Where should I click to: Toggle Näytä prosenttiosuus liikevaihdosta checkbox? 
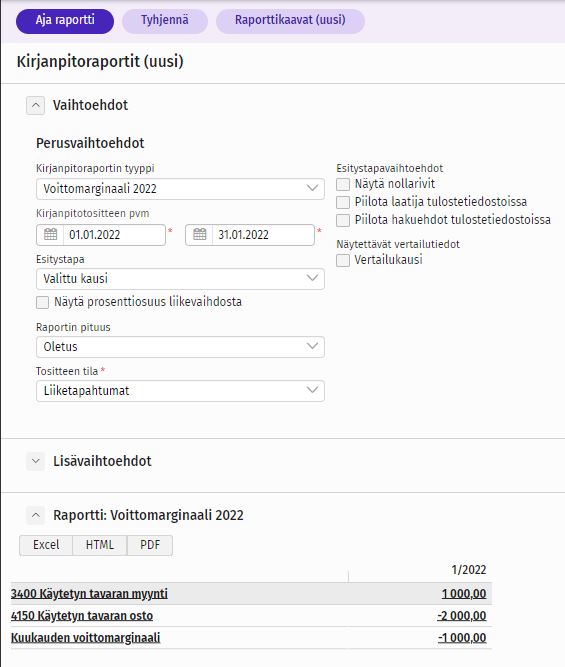coord(43,302)
